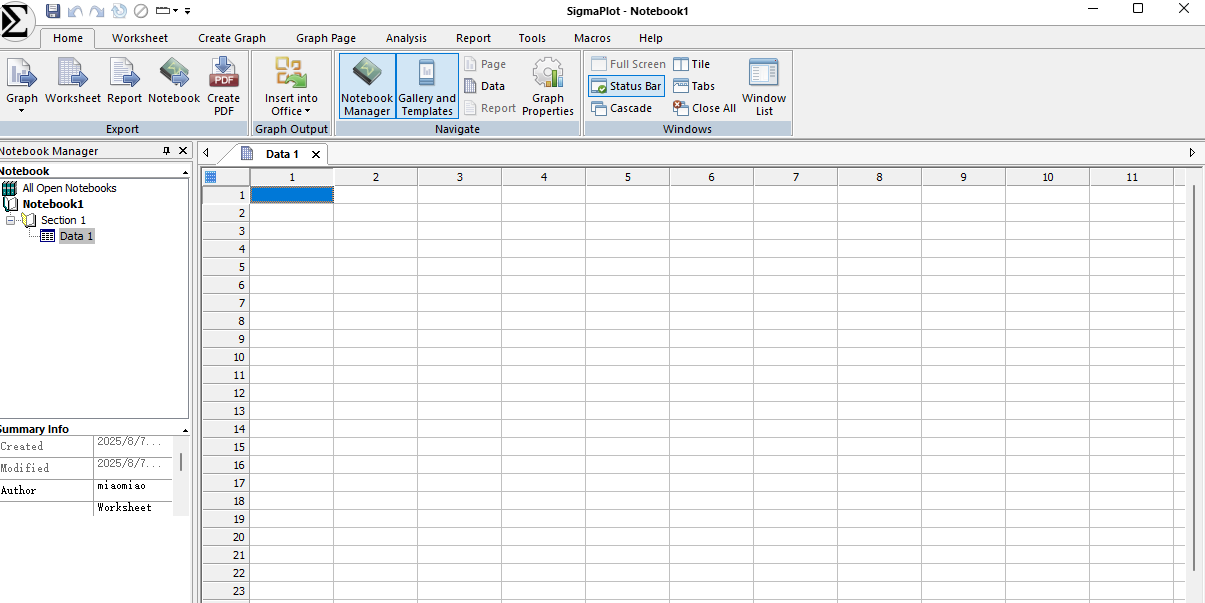Collapse the Summary Info panel arrow
The height and width of the screenshot is (603, 1205).
click(x=185, y=430)
